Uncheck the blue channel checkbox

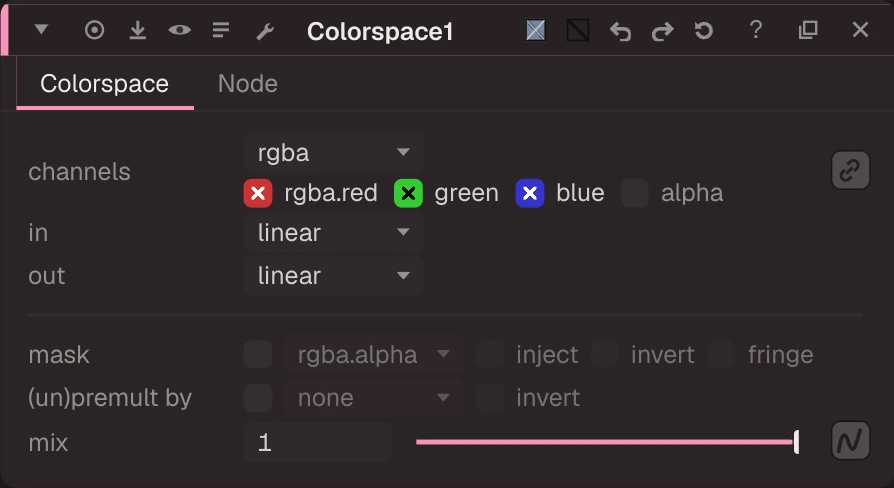530,193
